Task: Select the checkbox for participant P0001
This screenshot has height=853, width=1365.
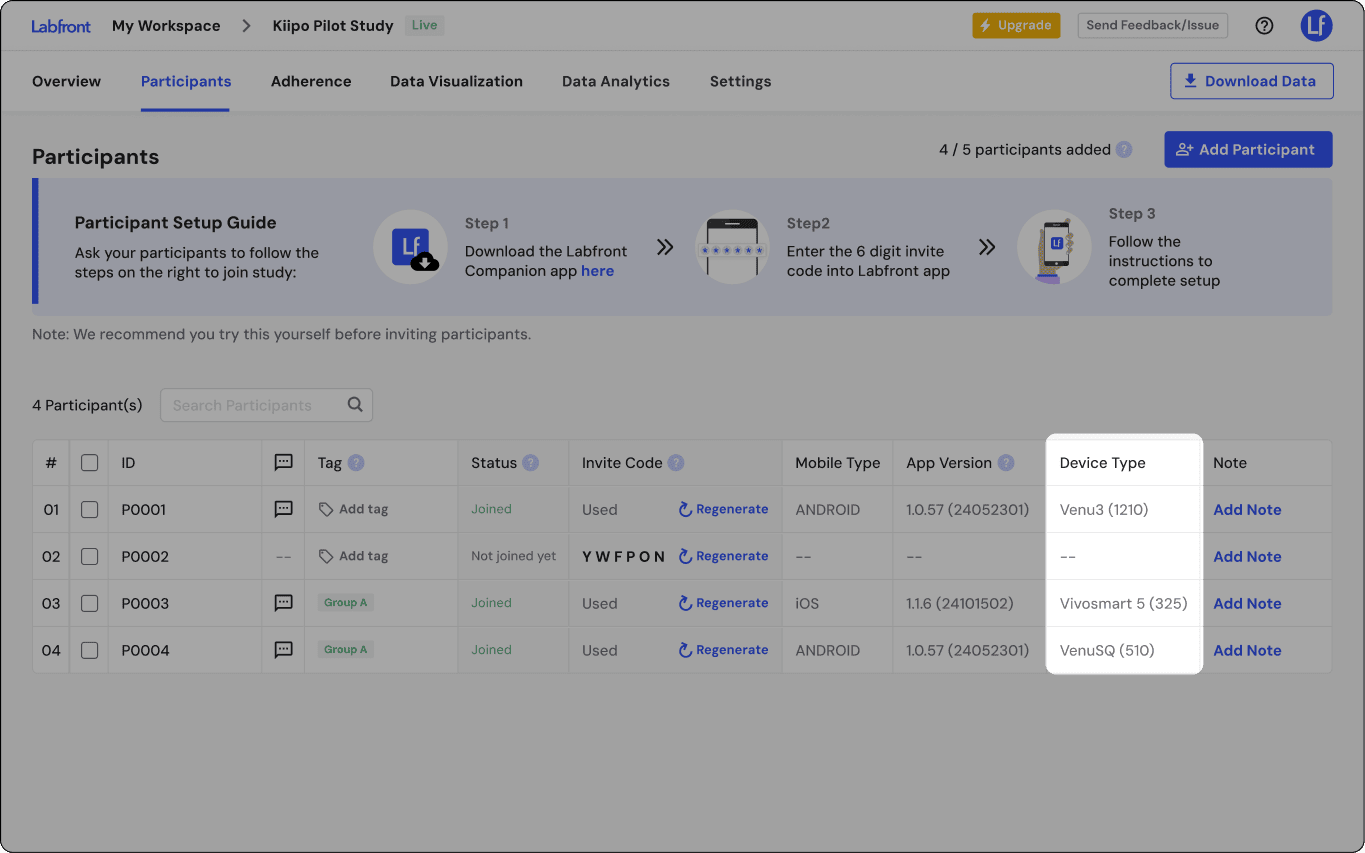Action: [89, 510]
